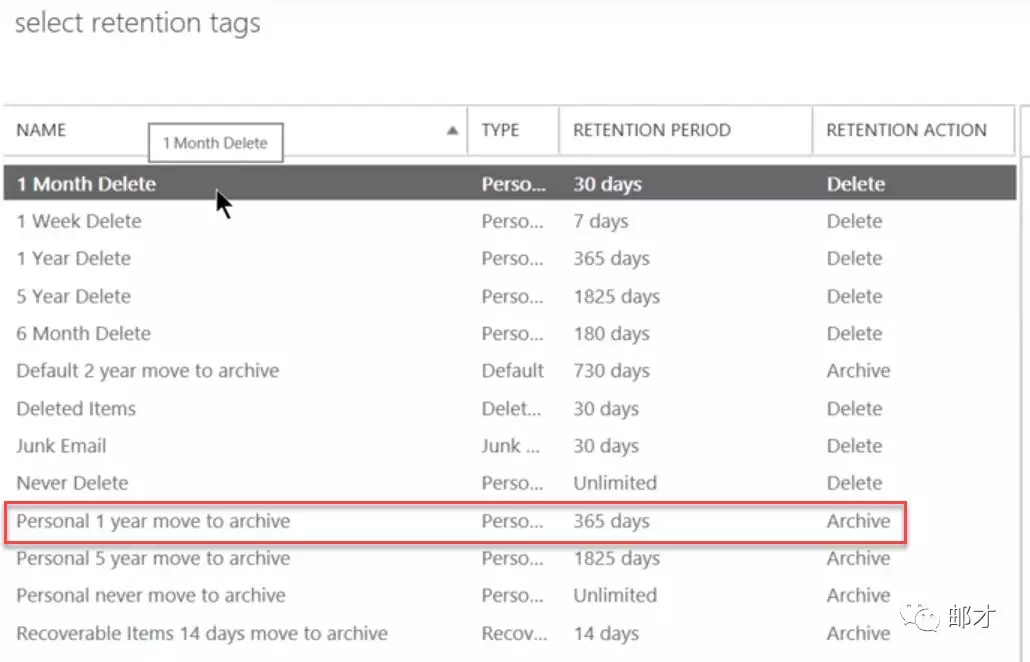
Task: Choose the 1 Year Delete tag
Action: [x=74, y=258]
